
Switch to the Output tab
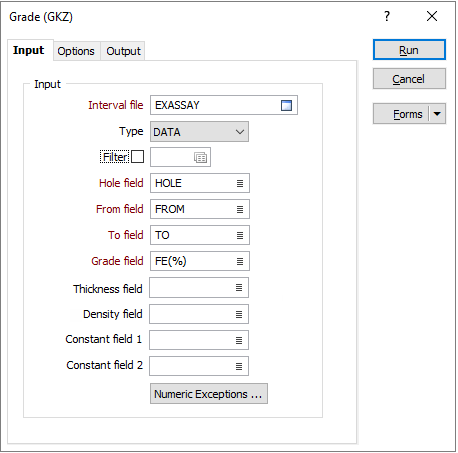click(123, 51)
